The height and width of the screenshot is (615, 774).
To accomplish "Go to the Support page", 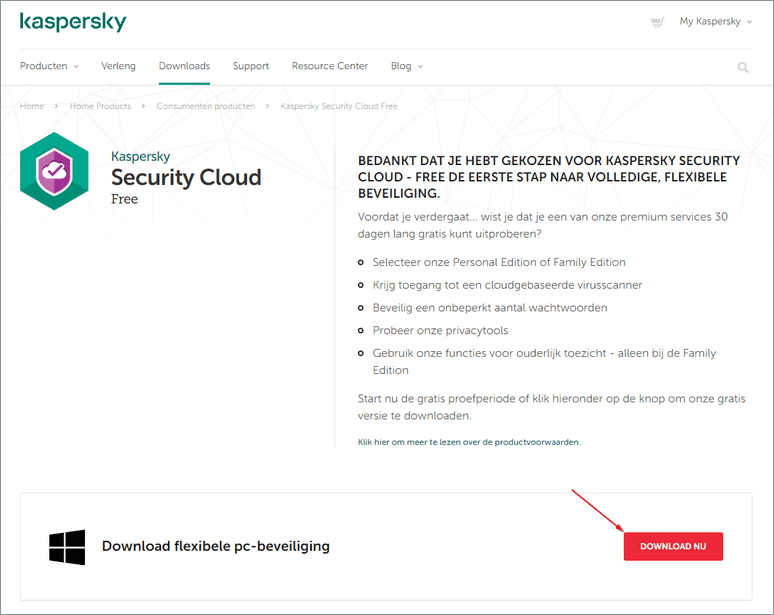I will pyautogui.click(x=250, y=66).
